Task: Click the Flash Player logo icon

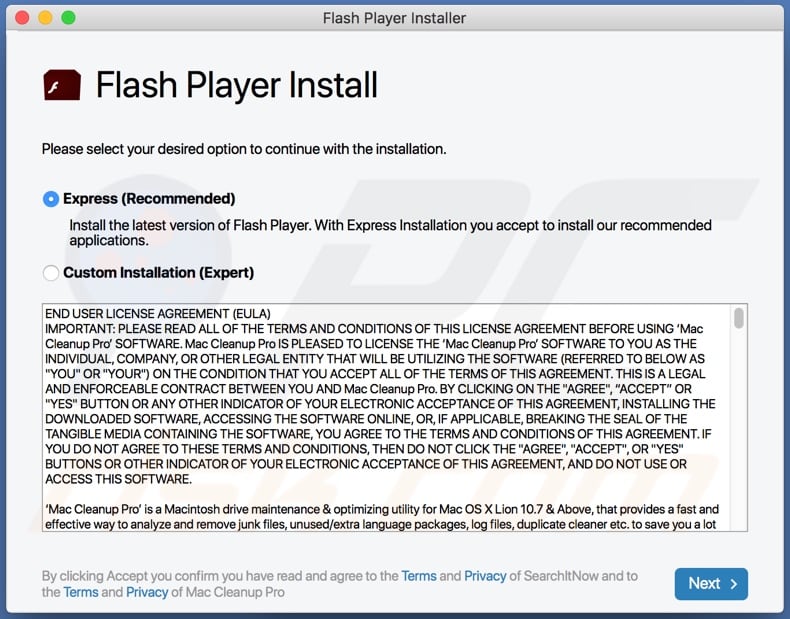Action: point(62,85)
